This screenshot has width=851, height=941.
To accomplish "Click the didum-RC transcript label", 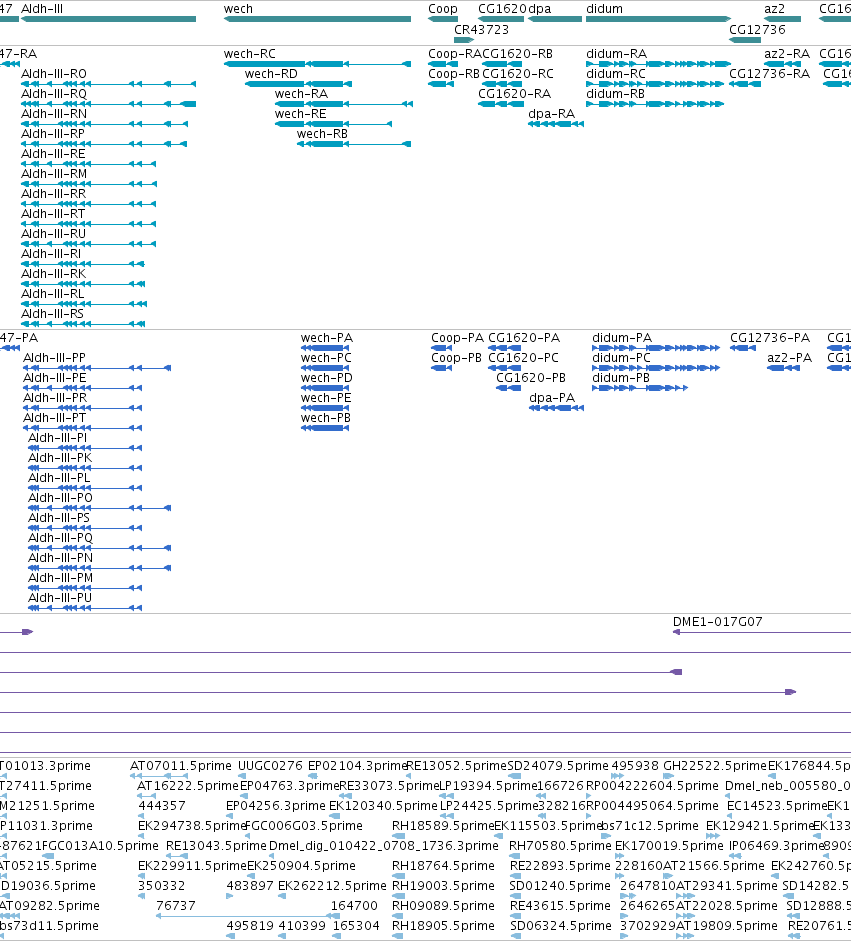I will (616, 74).
